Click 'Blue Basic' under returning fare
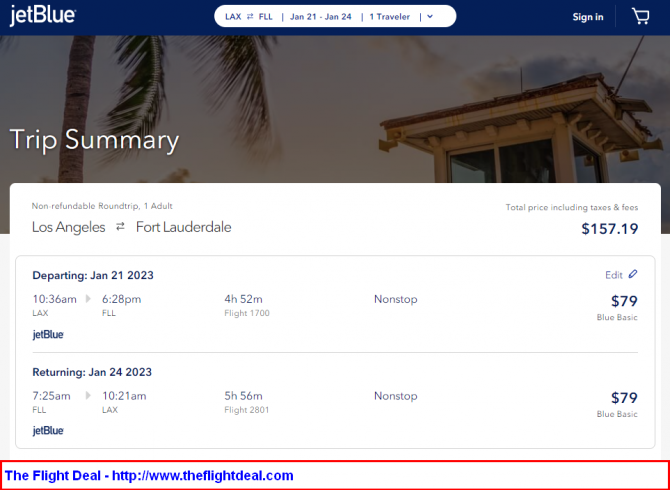Screen dimensions: 670x490 617,414
